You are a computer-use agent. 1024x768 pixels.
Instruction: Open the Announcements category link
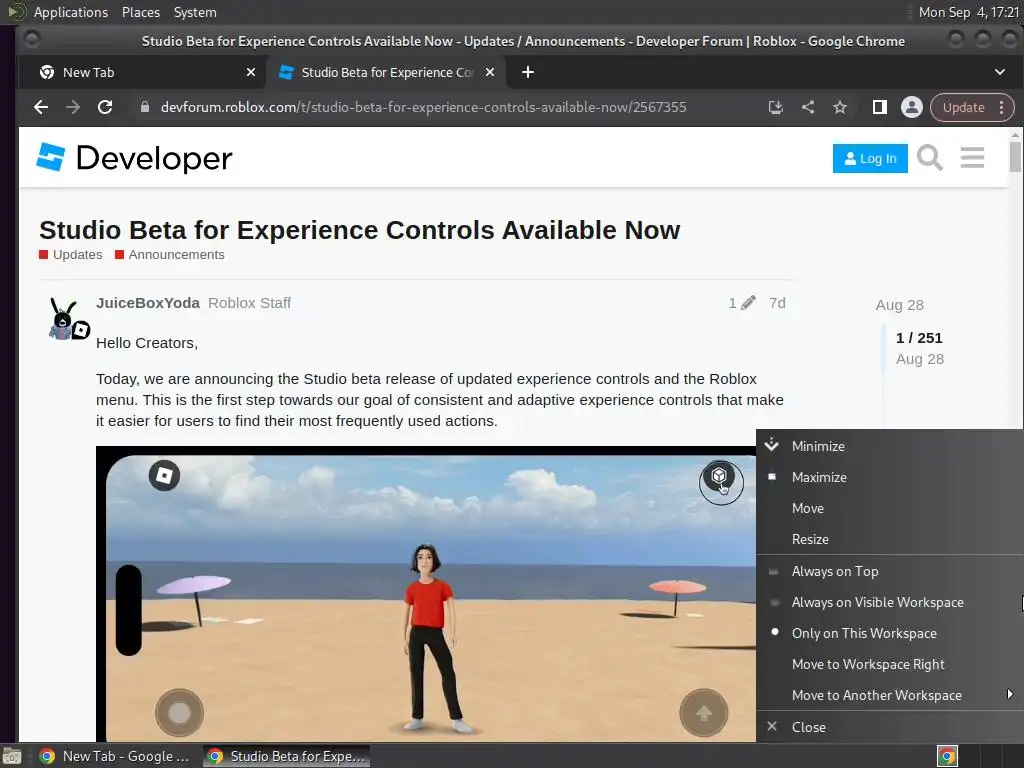pos(170,255)
